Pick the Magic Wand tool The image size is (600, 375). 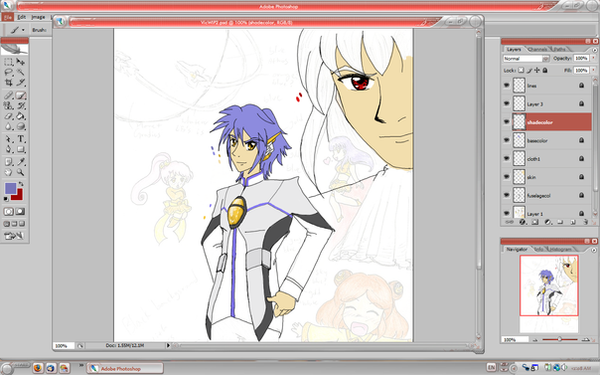(21, 72)
